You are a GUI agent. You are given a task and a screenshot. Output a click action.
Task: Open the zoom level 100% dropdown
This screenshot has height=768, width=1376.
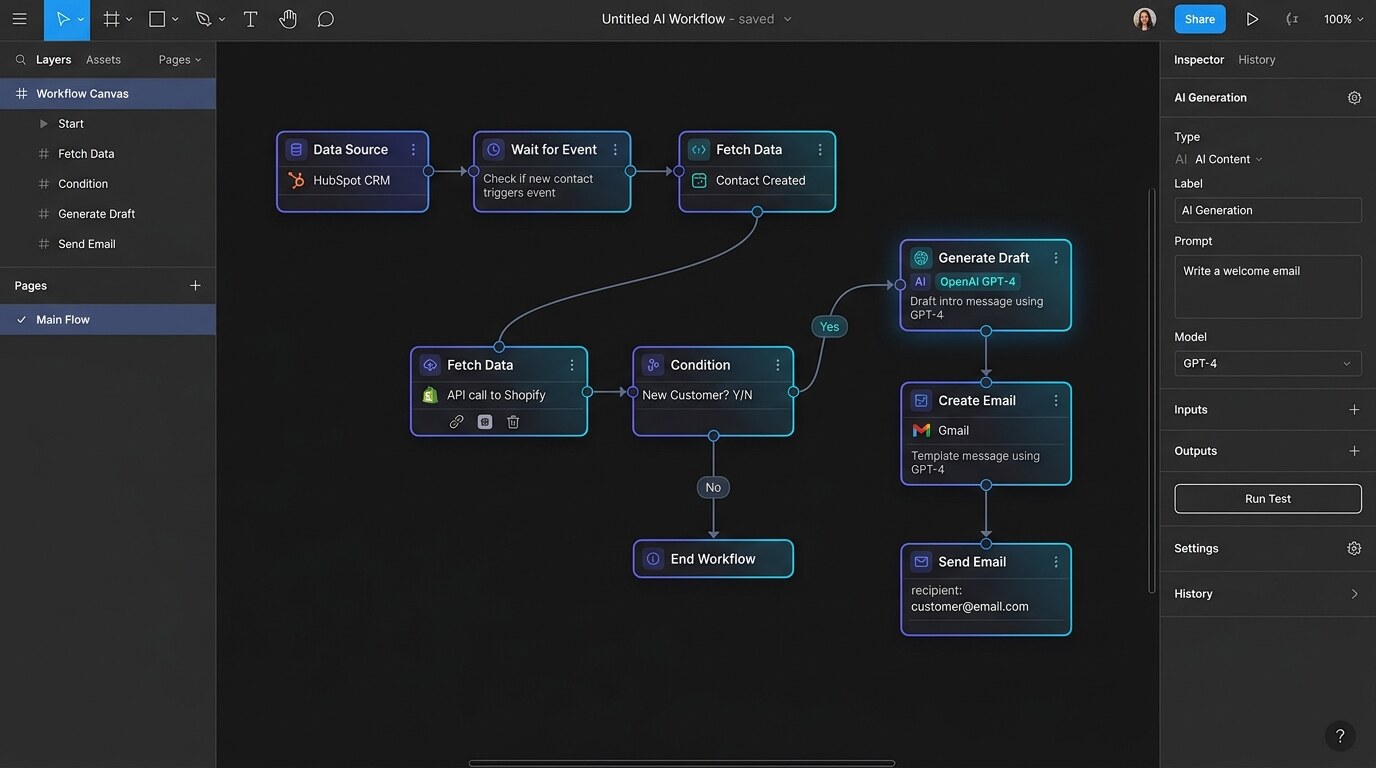coord(1343,19)
